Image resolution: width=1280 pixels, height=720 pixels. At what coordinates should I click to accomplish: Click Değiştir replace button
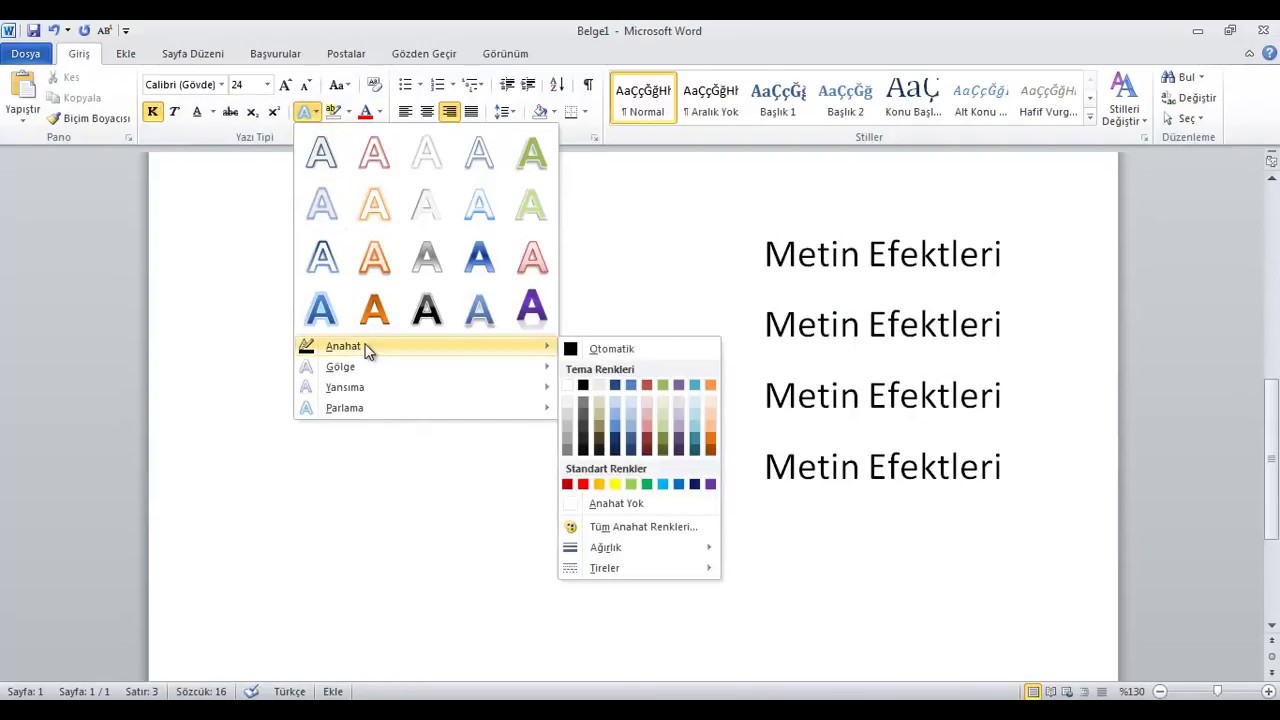tap(1188, 98)
